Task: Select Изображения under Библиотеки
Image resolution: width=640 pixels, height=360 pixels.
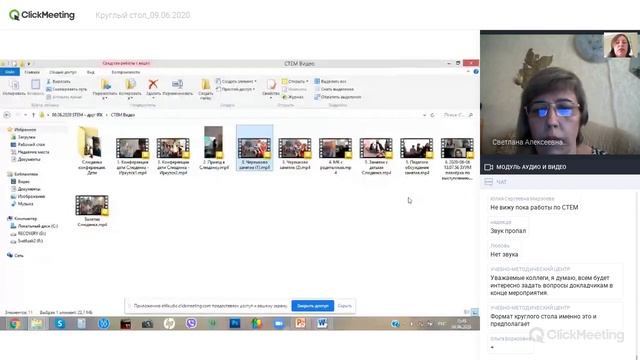Action: point(28,196)
